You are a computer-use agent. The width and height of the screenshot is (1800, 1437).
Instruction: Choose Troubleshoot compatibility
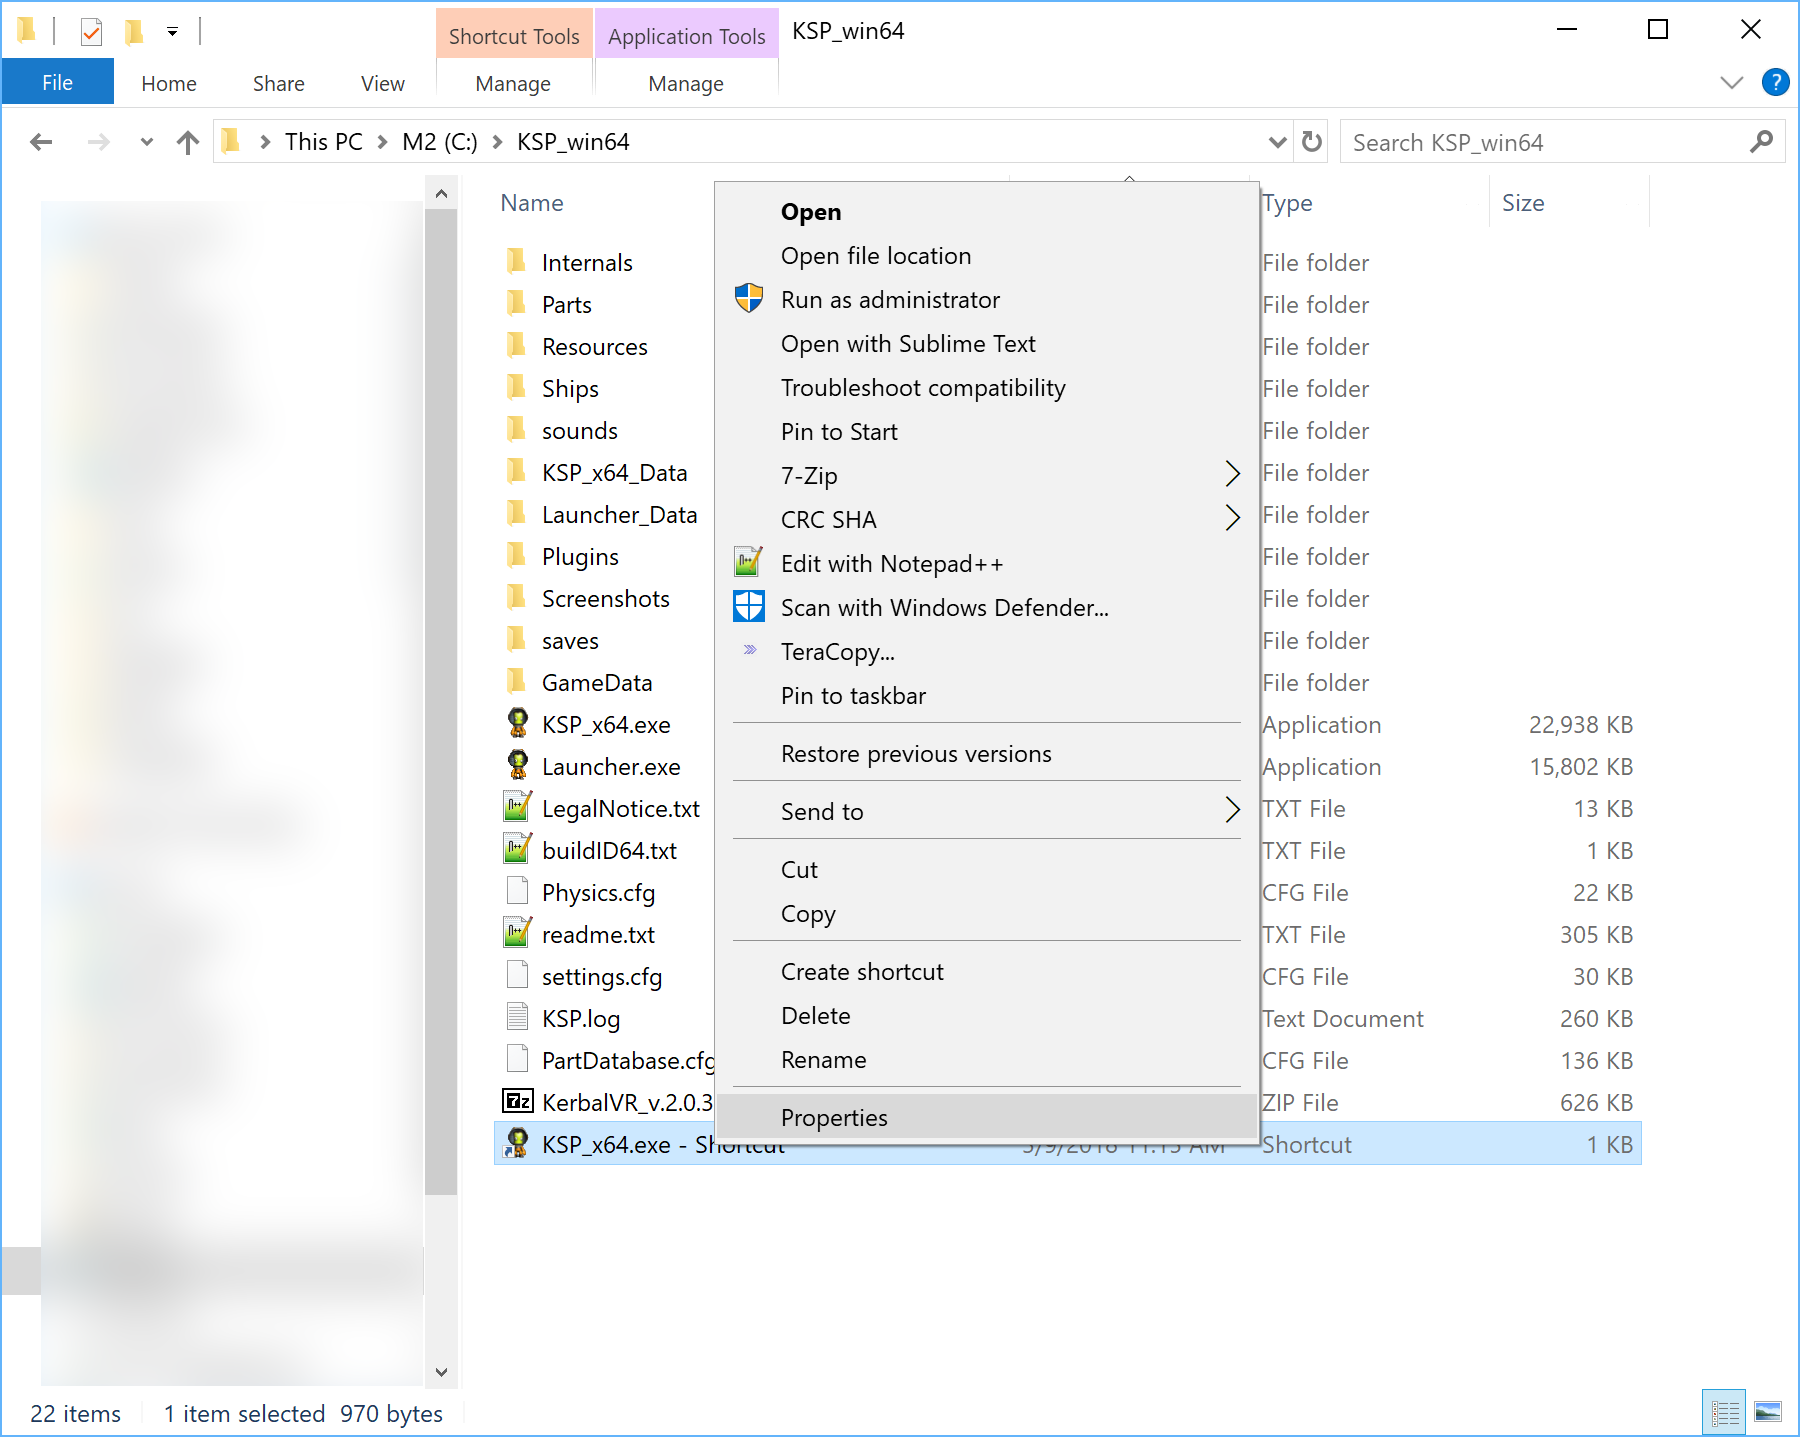[987, 388]
